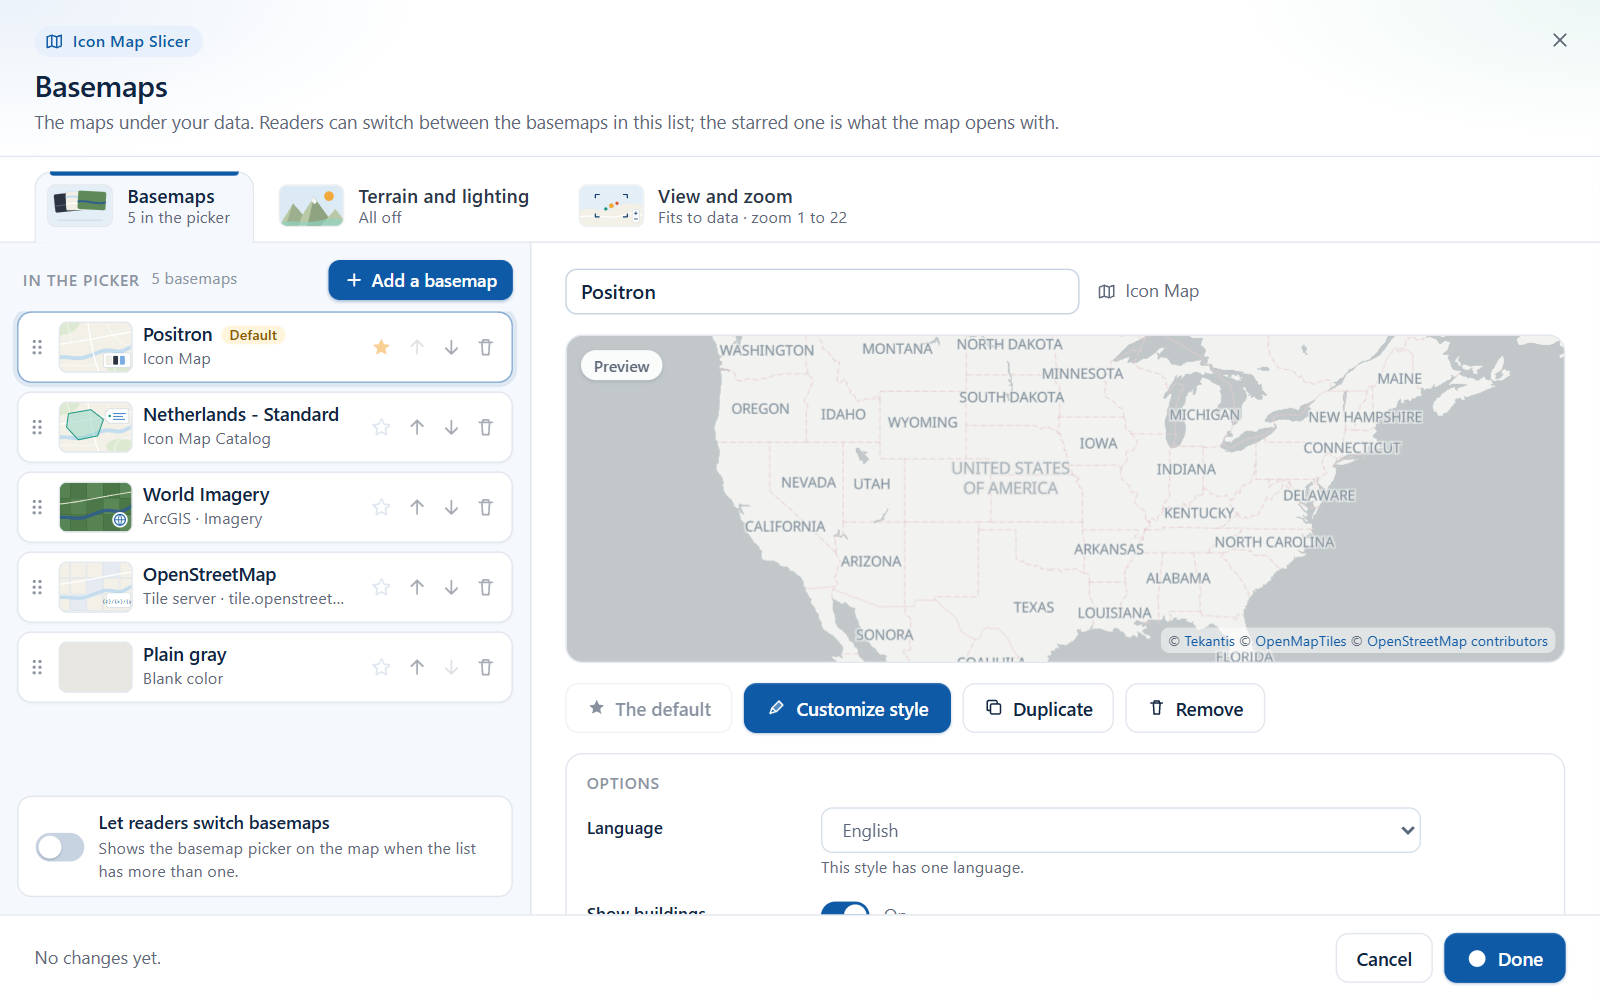The image size is (1600, 1000).
Task: Star Netherlands - Standard as default basemap
Action: [x=381, y=427]
